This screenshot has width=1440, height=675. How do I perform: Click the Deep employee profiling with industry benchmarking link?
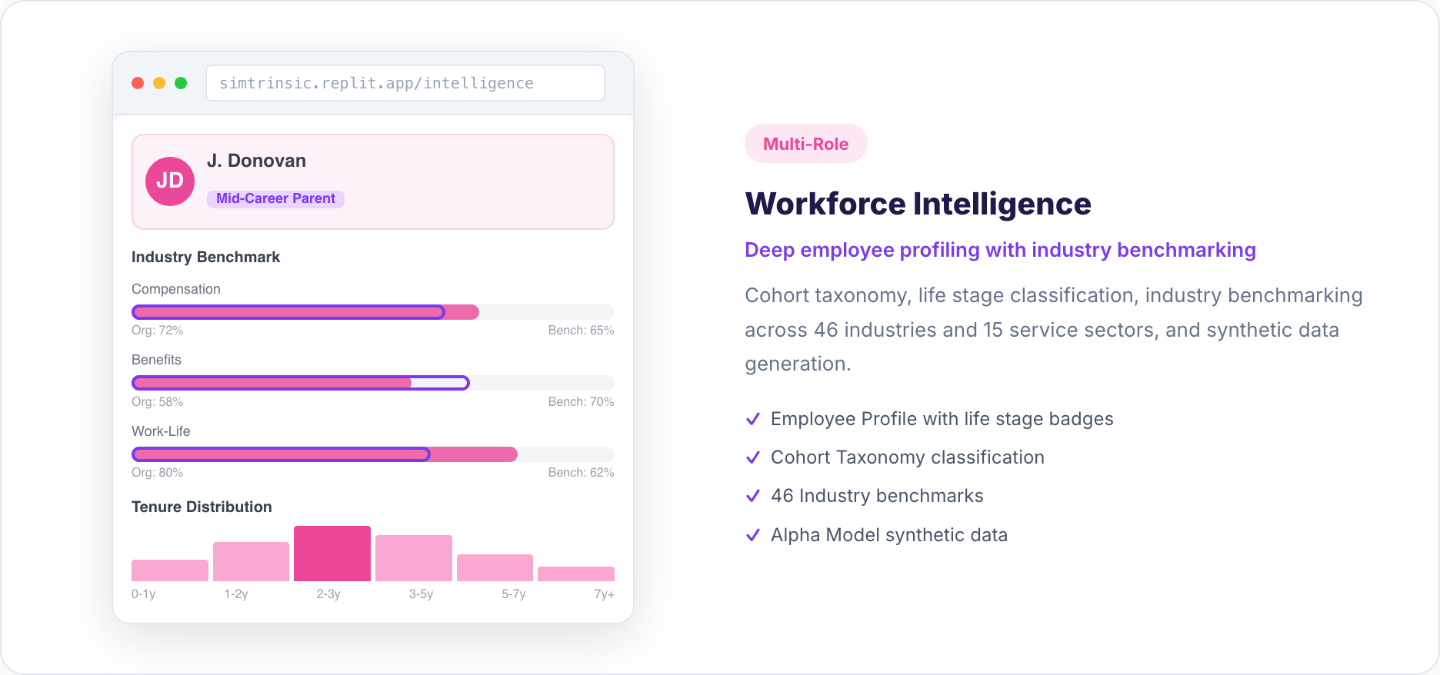[1000, 249]
